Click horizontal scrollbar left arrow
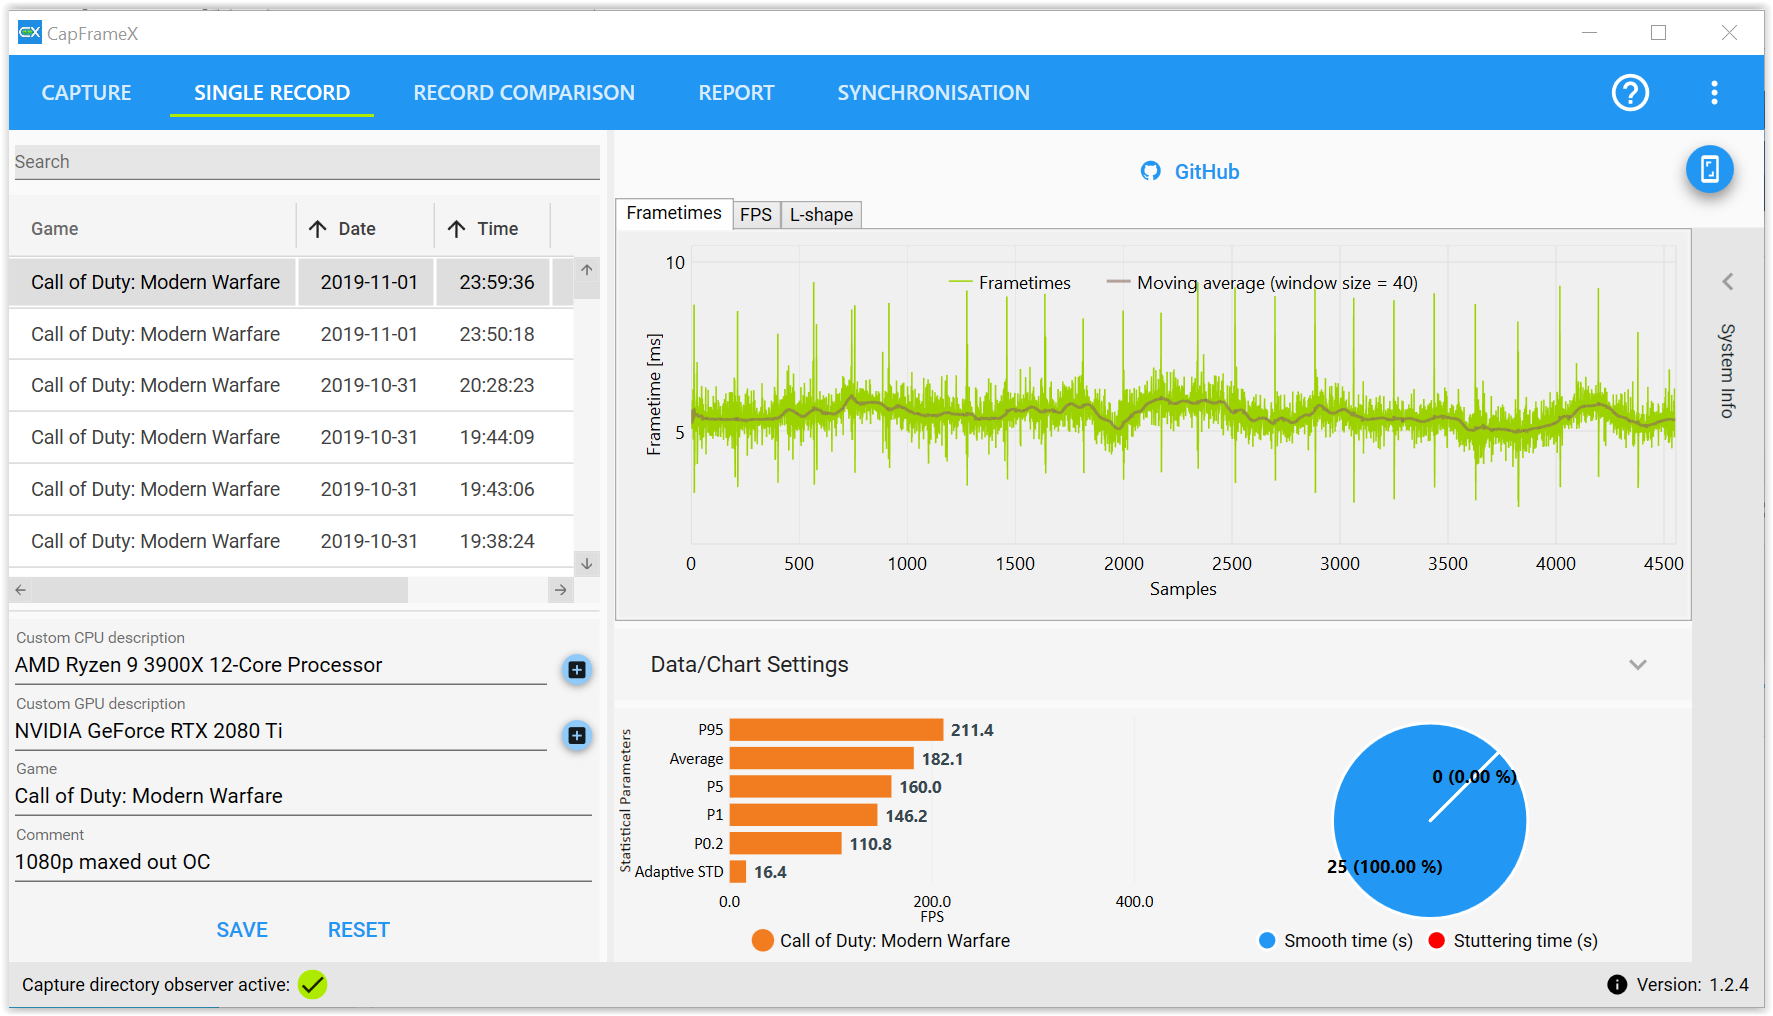Screen dimensions: 1773x1016 click(x=20, y=590)
